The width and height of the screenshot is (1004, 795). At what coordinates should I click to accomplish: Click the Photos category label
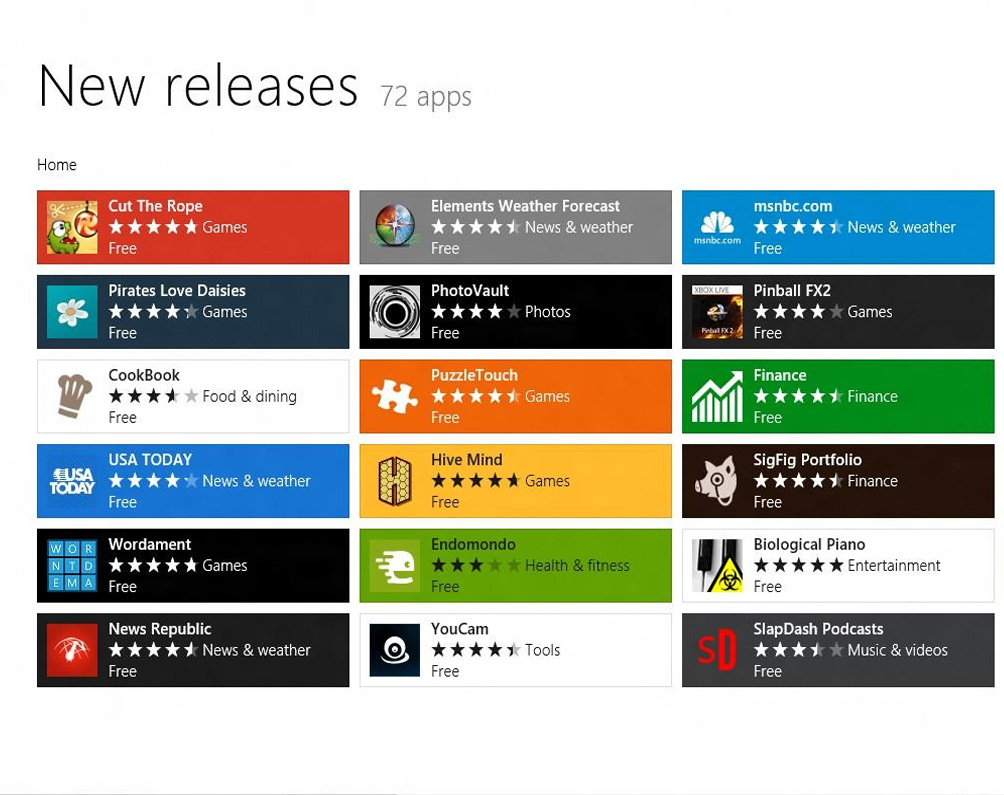pyautogui.click(x=548, y=312)
